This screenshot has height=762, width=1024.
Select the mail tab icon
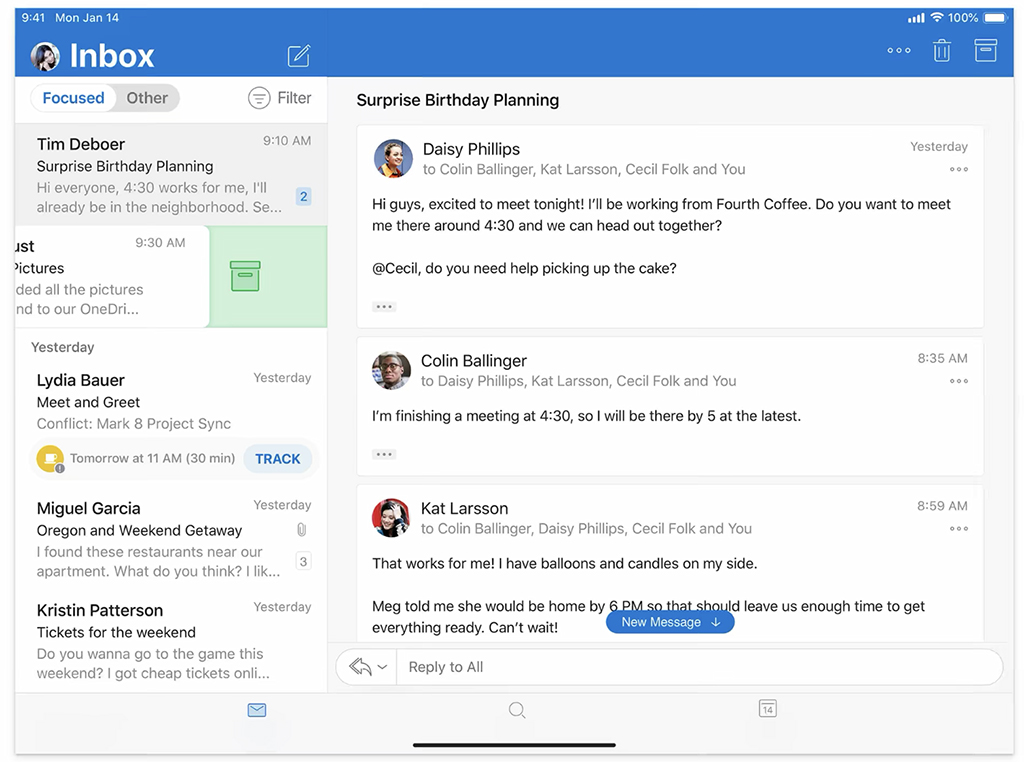coord(257,710)
